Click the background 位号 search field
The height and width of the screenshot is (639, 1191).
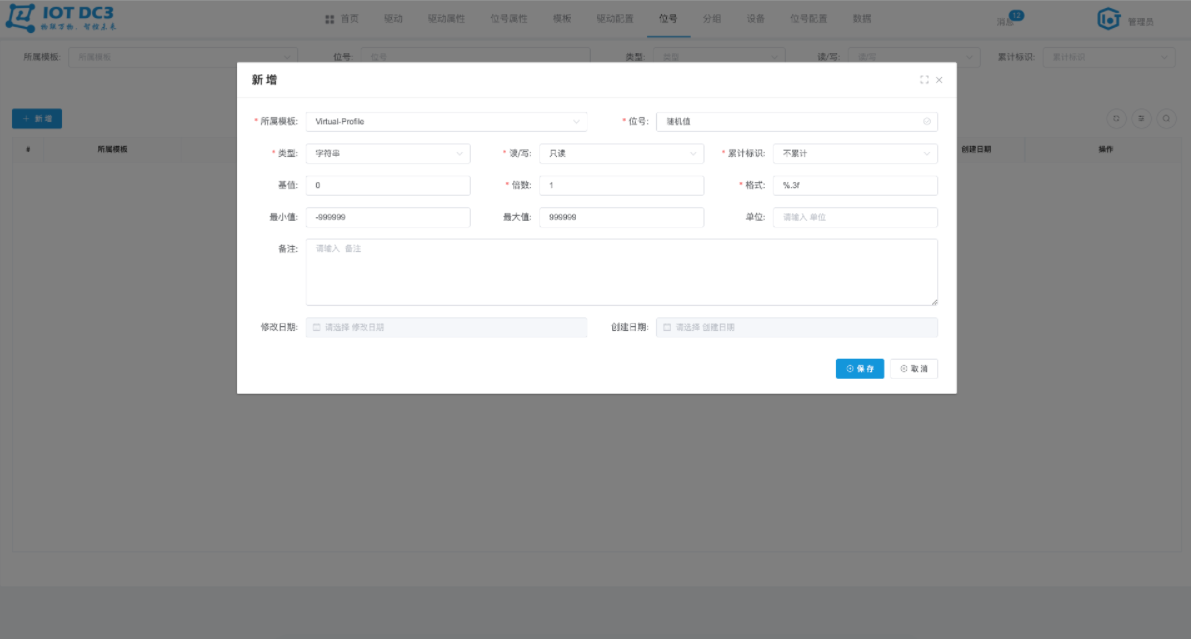[475, 57]
